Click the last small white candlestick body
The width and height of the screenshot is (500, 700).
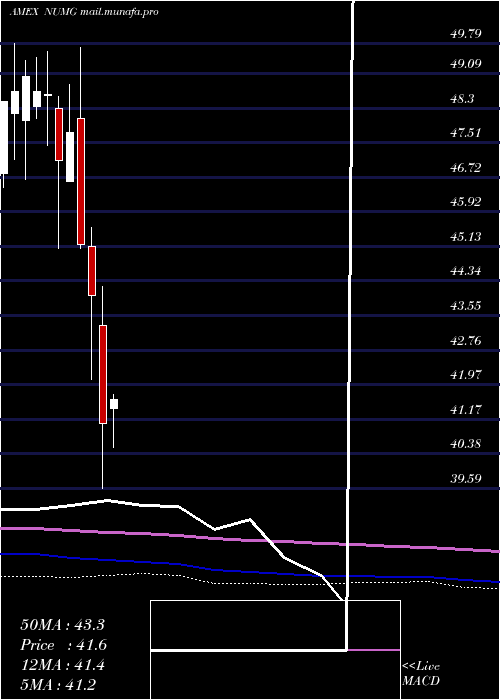(x=114, y=404)
